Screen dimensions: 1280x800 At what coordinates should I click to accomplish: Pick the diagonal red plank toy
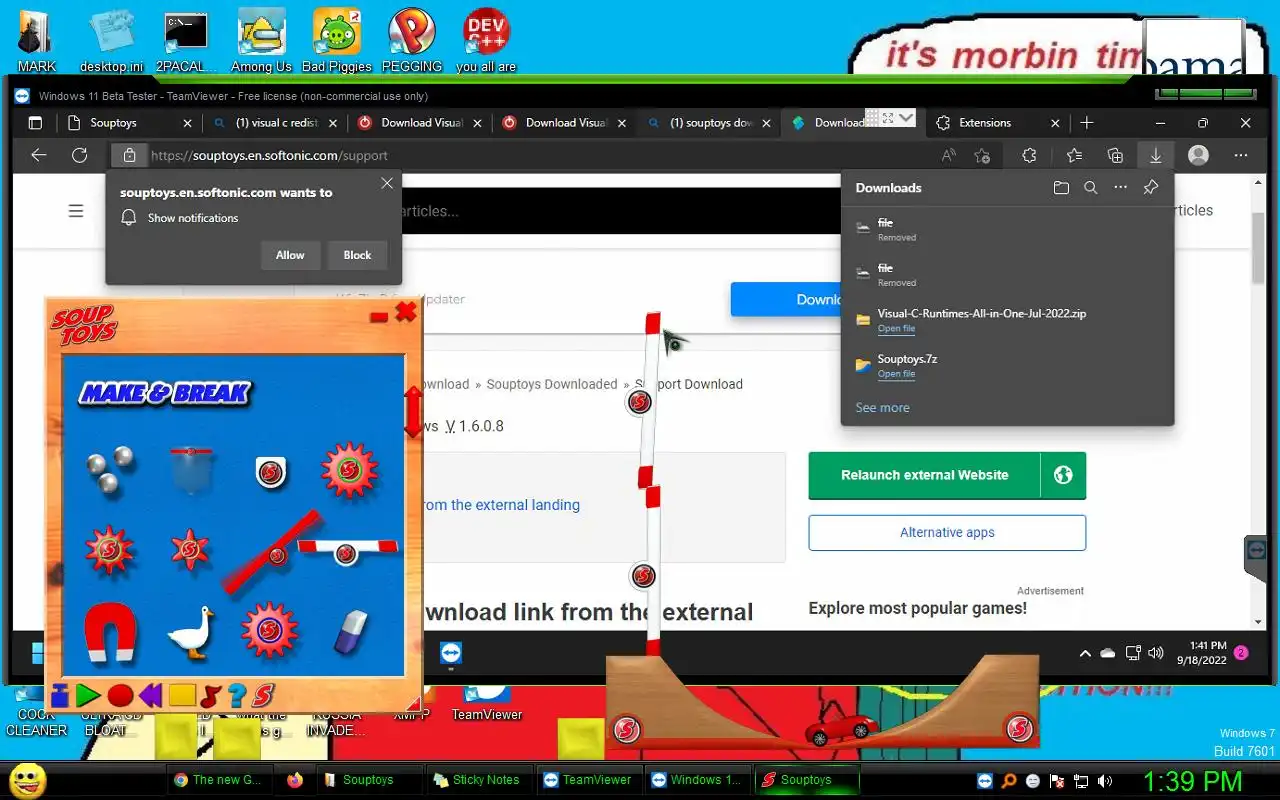[270, 552]
